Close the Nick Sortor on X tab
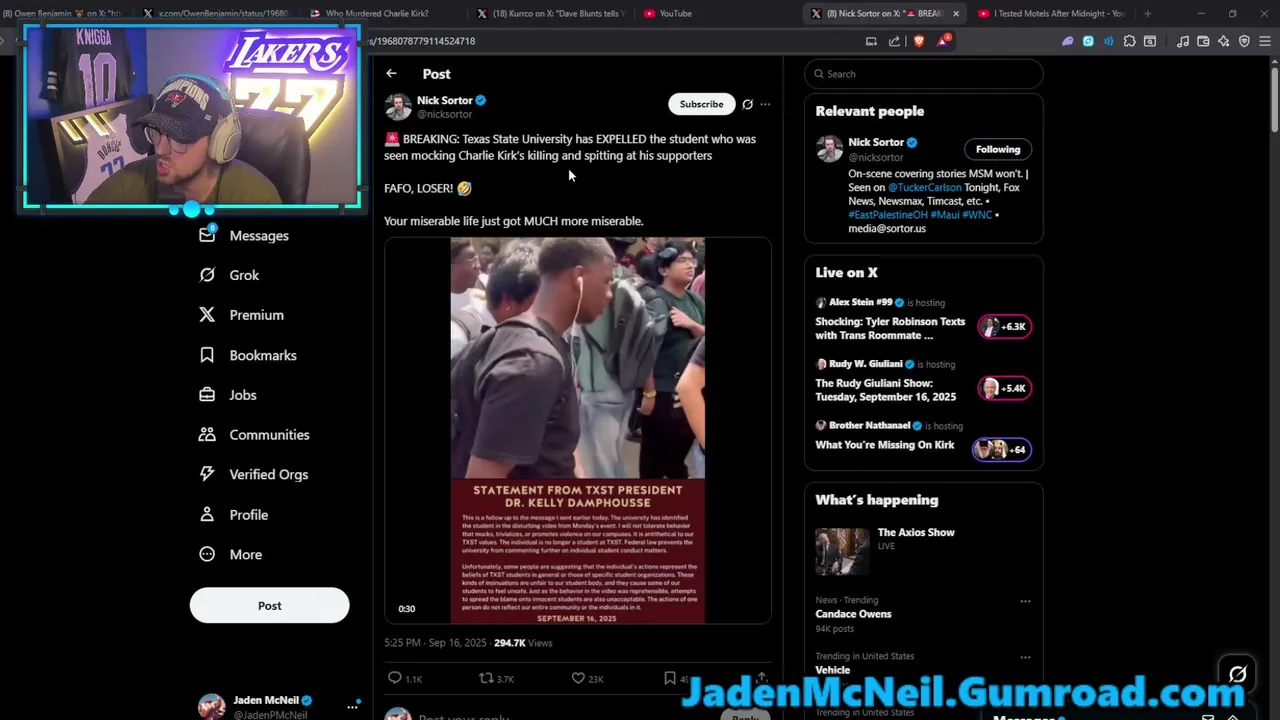The image size is (1280, 720). pos(956,14)
